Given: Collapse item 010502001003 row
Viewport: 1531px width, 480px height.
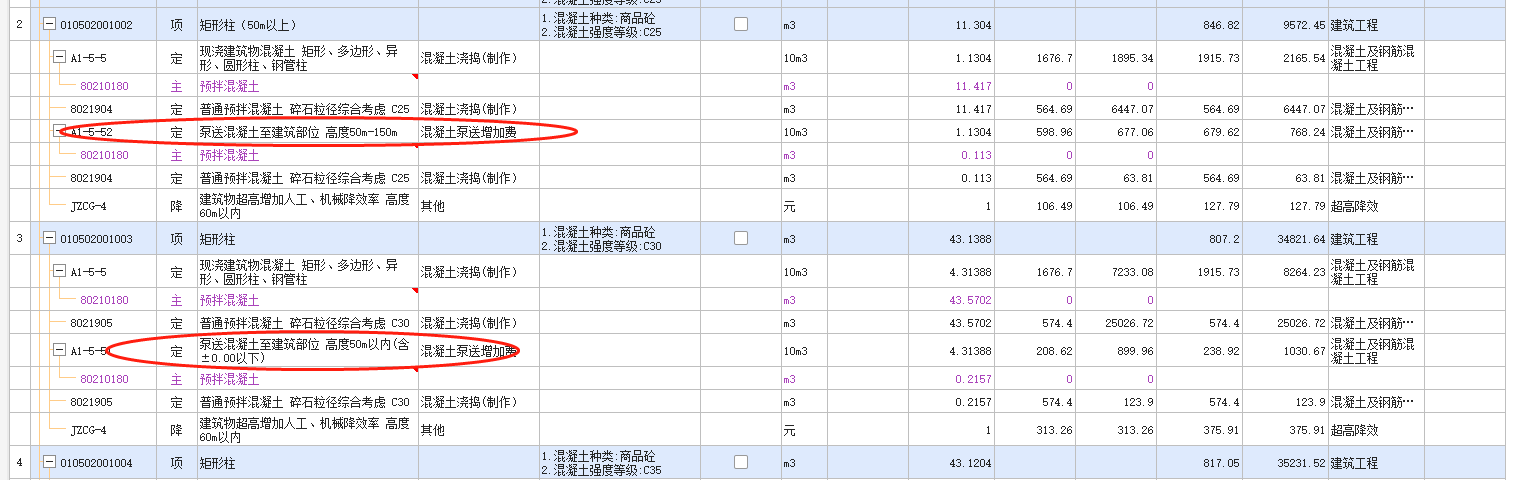Looking at the screenshot, I should click(x=49, y=238).
